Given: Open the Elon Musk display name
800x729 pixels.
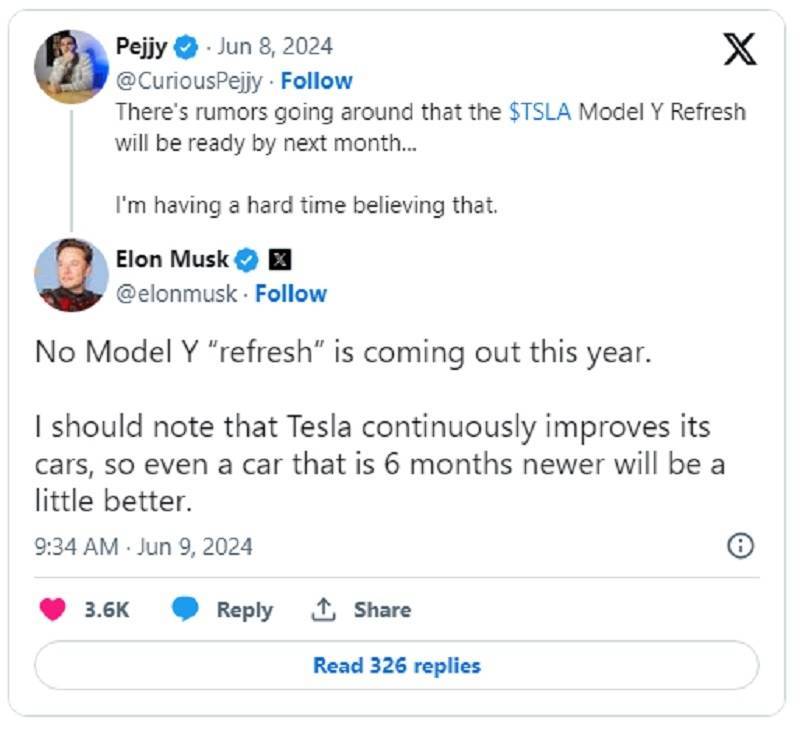Looking at the screenshot, I should (178, 261).
